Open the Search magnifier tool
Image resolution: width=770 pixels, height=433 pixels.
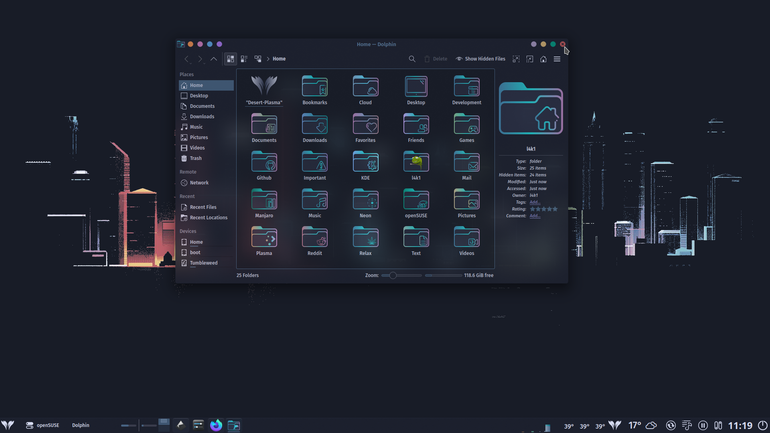click(412, 59)
